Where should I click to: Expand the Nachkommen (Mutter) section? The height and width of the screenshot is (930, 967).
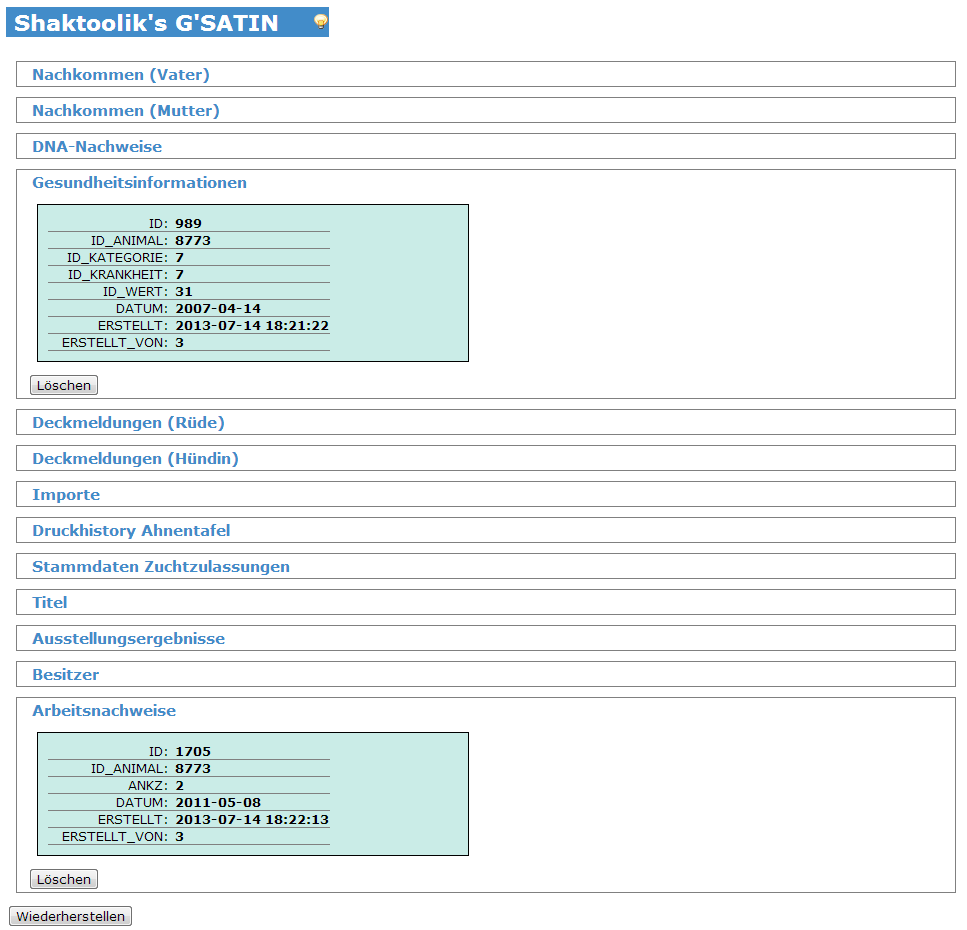(x=126, y=111)
